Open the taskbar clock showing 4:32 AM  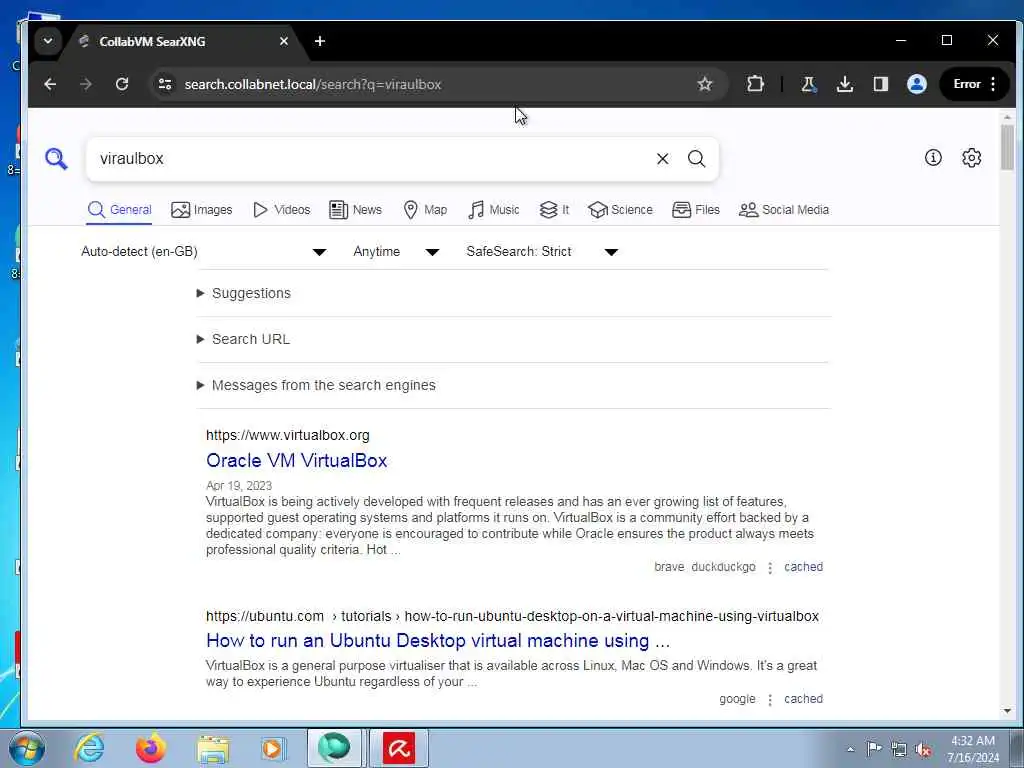(x=972, y=749)
